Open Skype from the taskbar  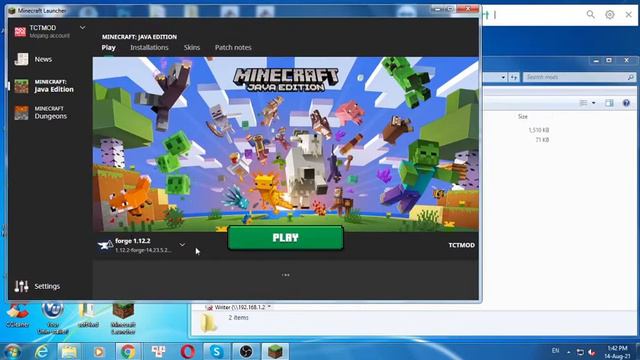(217, 351)
